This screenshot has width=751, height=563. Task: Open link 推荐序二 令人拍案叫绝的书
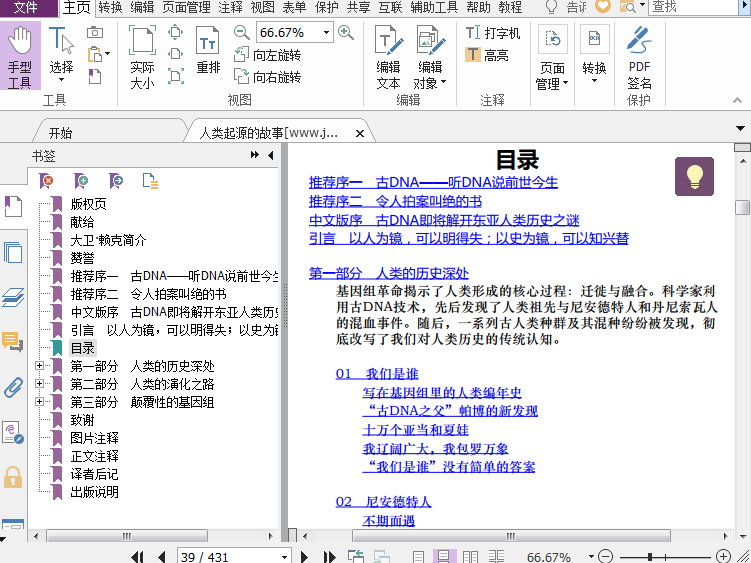(x=395, y=201)
